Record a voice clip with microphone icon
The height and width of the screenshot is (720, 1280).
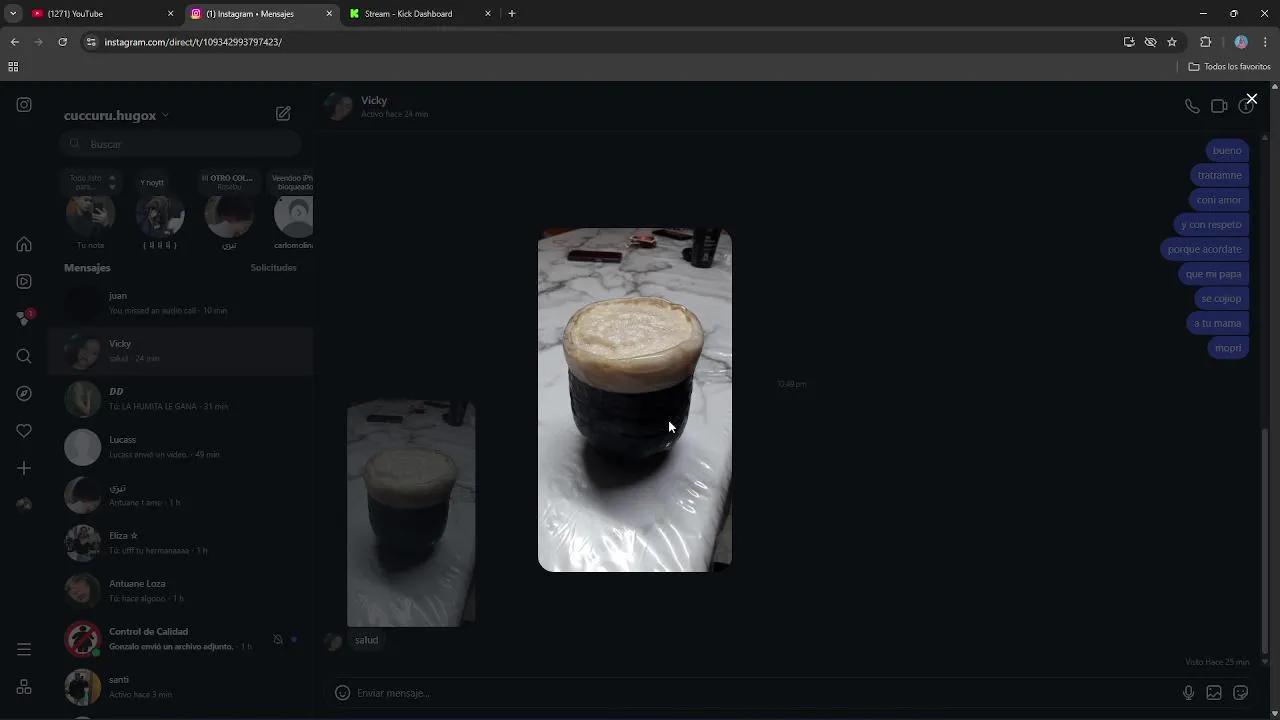pyautogui.click(x=1188, y=693)
